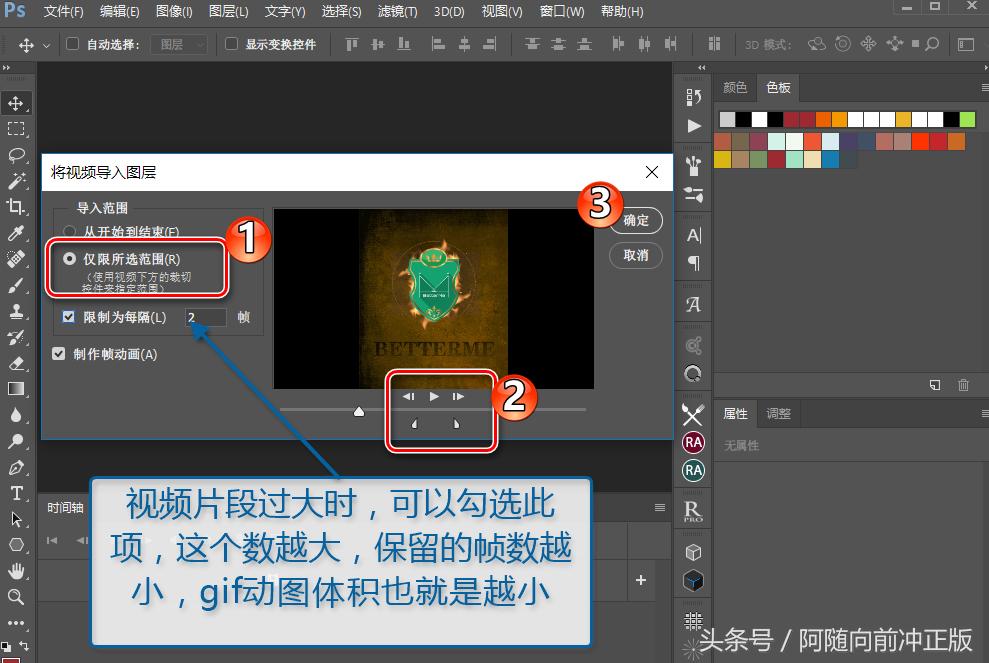Image resolution: width=989 pixels, height=663 pixels.
Task: Open the 滤镜 menu
Action: coord(396,11)
